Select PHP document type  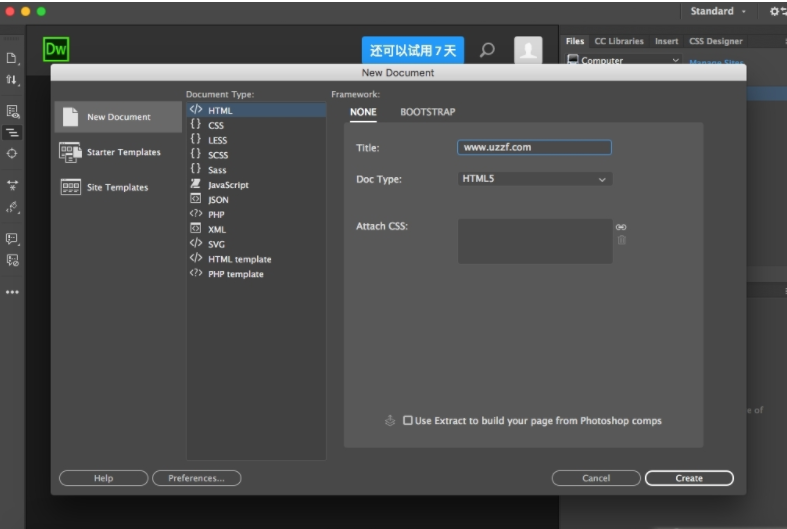click(256, 214)
